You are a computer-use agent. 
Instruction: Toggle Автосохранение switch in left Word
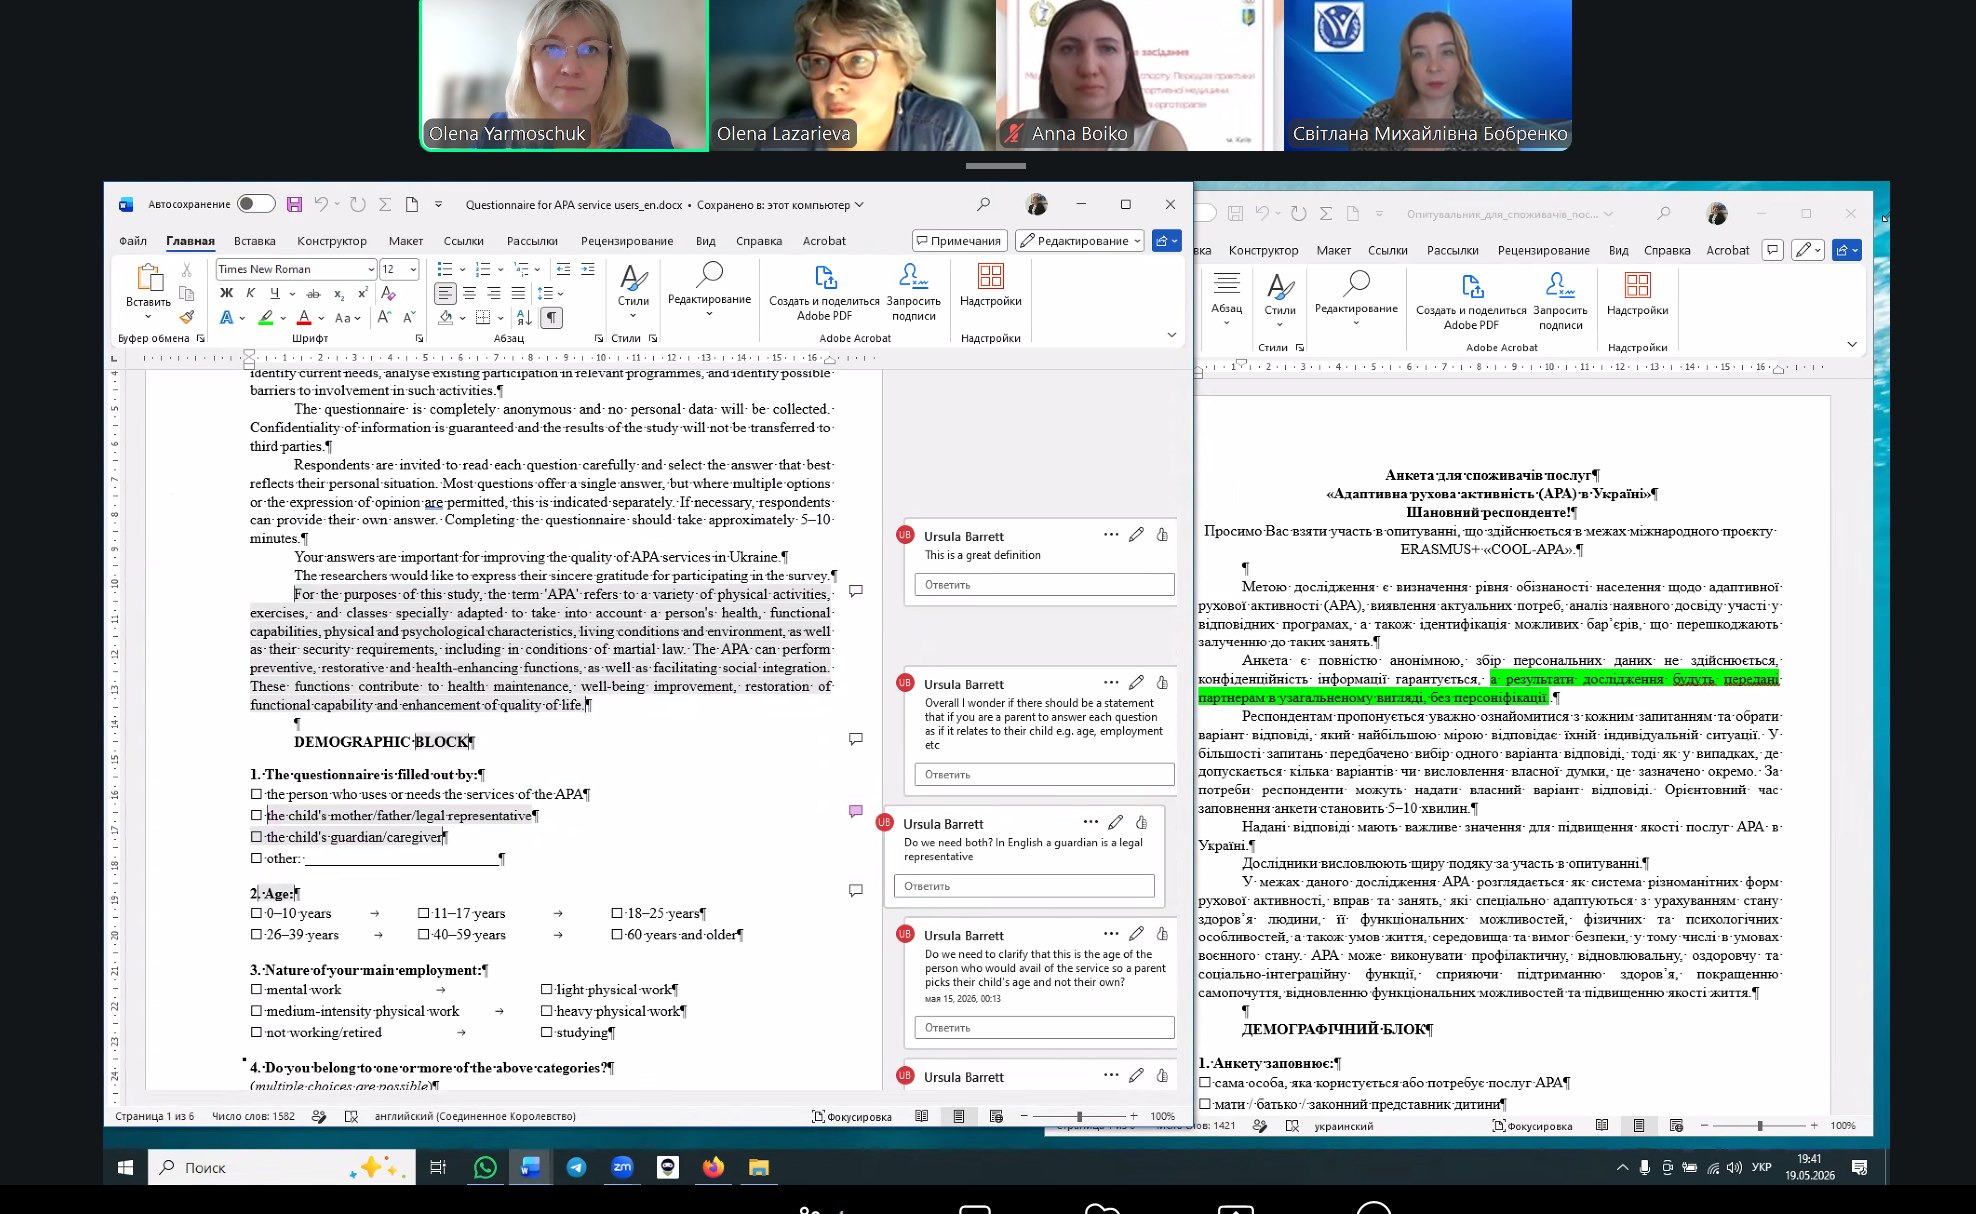click(x=256, y=204)
